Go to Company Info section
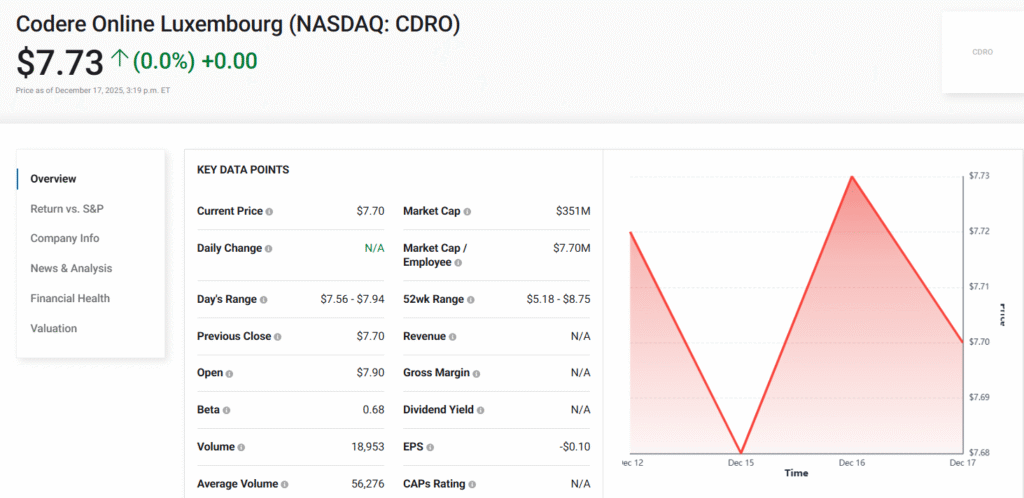The image size is (1024, 498). 65,239
